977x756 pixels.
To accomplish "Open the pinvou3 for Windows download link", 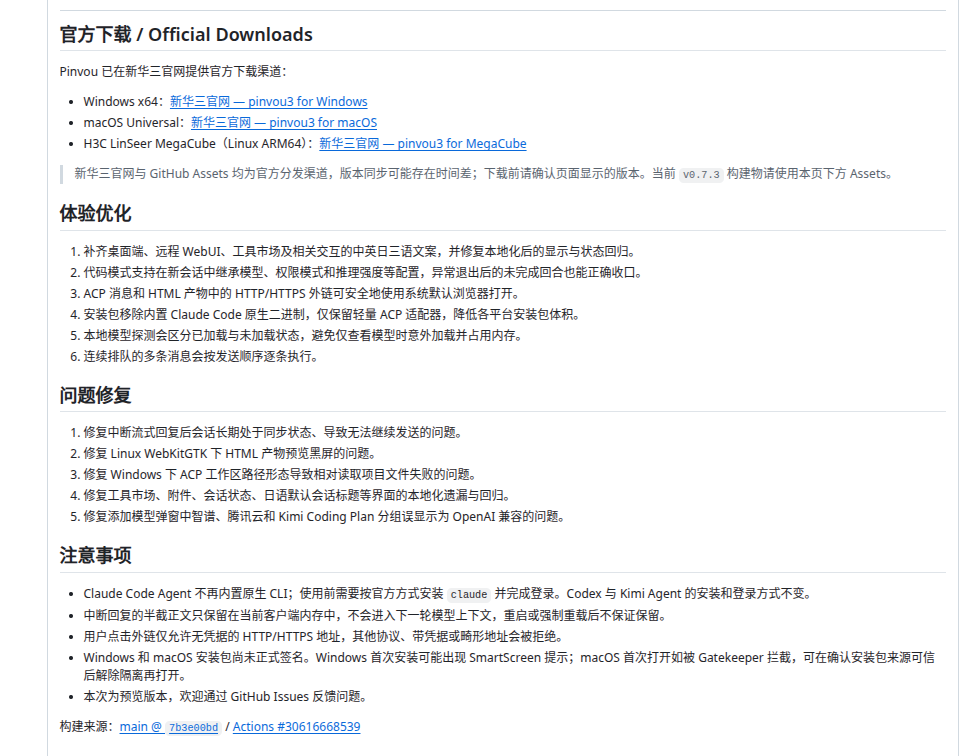I will pyautogui.click(x=269, y=102).
